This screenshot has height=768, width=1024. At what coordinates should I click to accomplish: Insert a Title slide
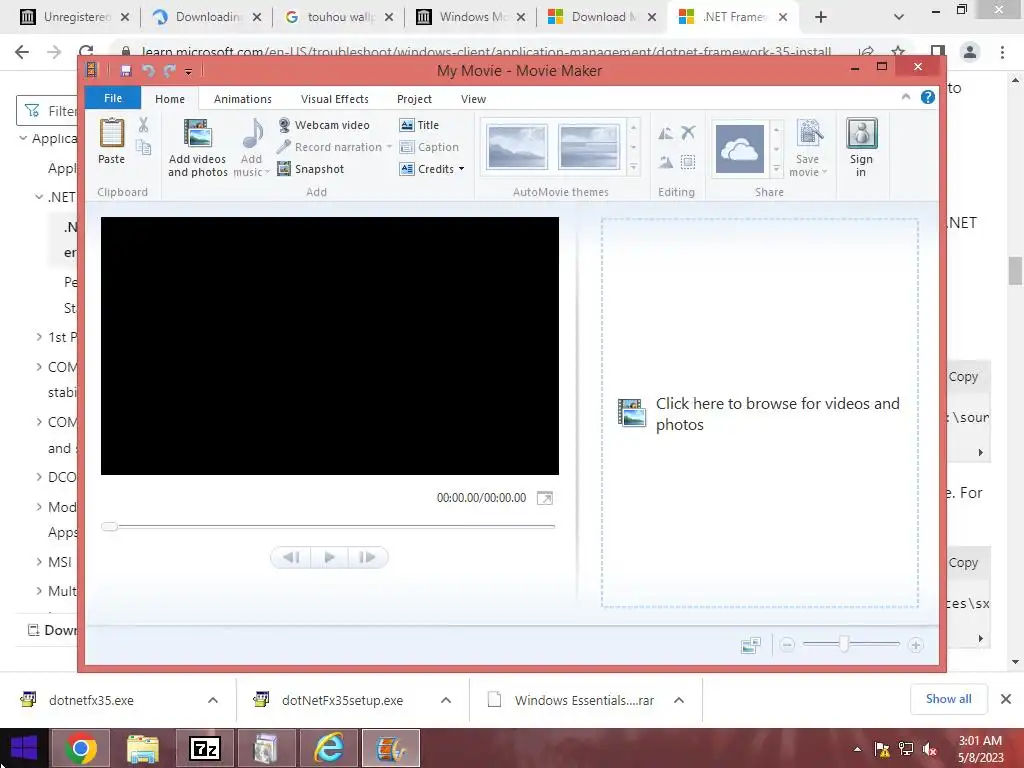[x=419, y=125]
